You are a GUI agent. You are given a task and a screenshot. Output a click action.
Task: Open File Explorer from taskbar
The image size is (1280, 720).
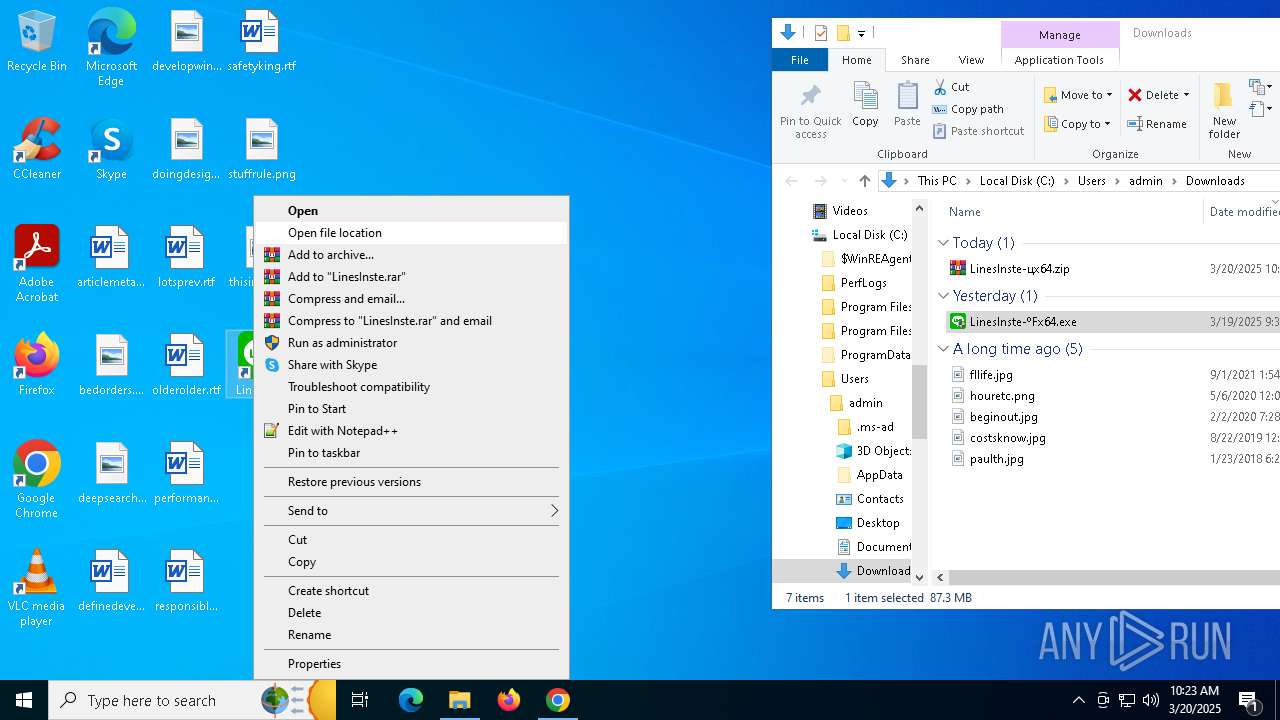pos(459,700)
